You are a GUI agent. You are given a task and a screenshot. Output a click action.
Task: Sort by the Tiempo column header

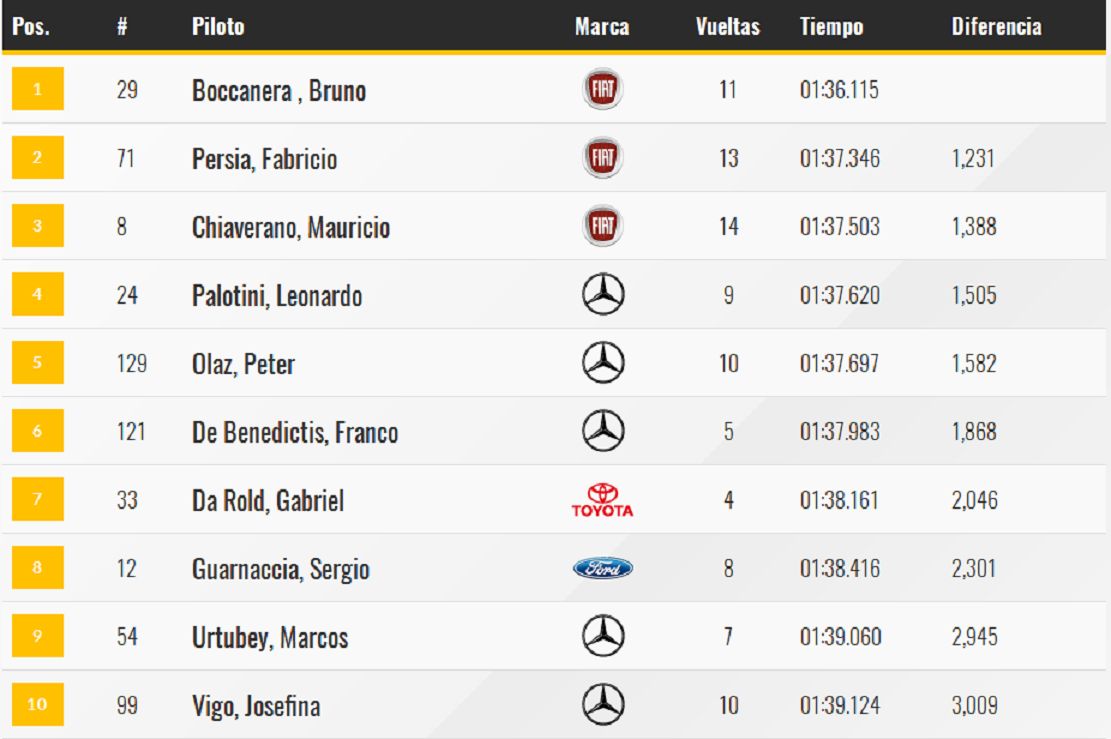pos(831,26)
